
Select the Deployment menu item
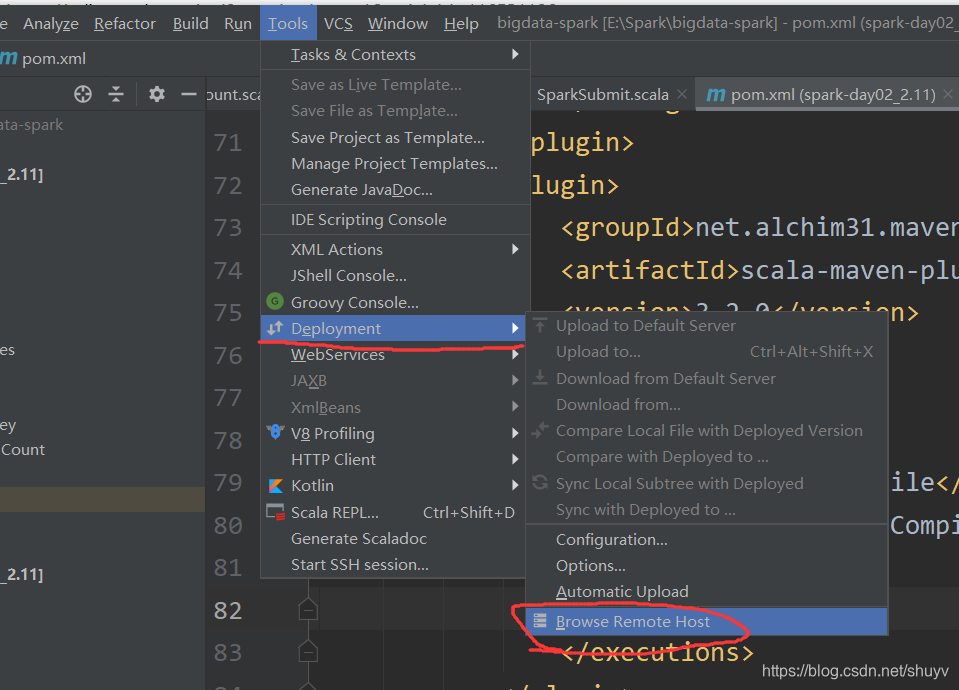coord(393,328)
